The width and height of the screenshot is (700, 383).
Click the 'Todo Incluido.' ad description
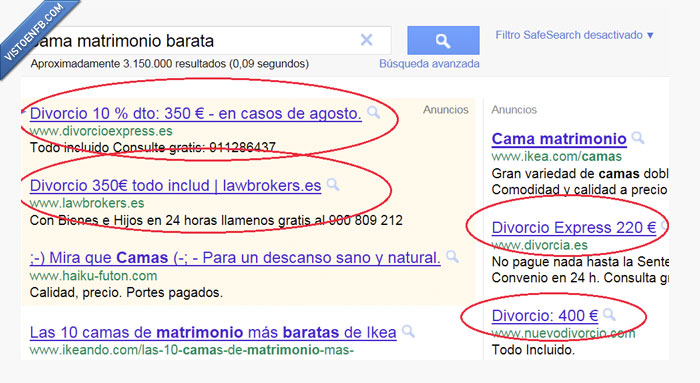(533, 350)
